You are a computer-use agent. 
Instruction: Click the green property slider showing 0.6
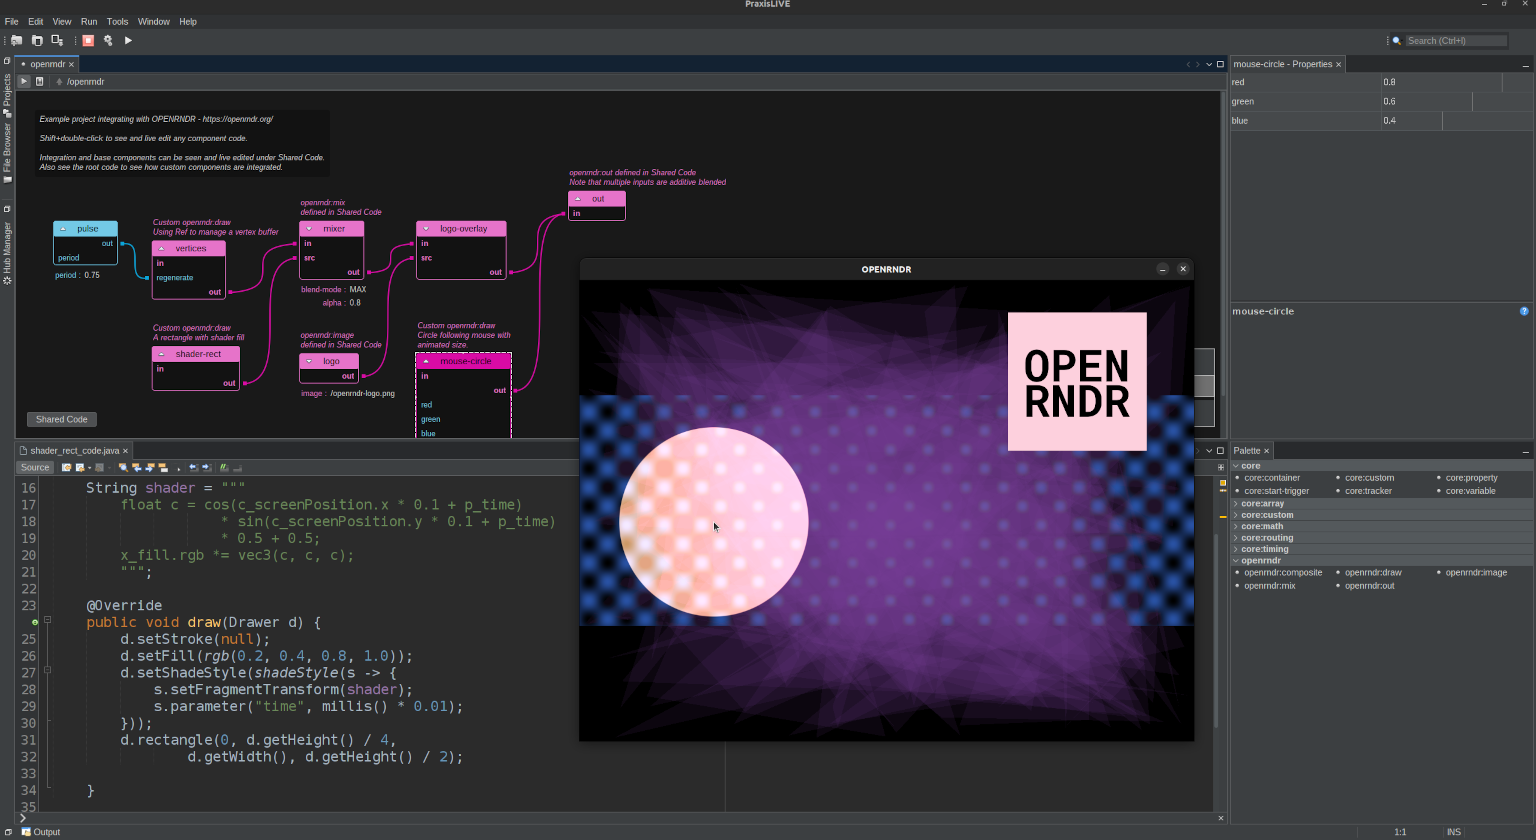pos(1456,101)
